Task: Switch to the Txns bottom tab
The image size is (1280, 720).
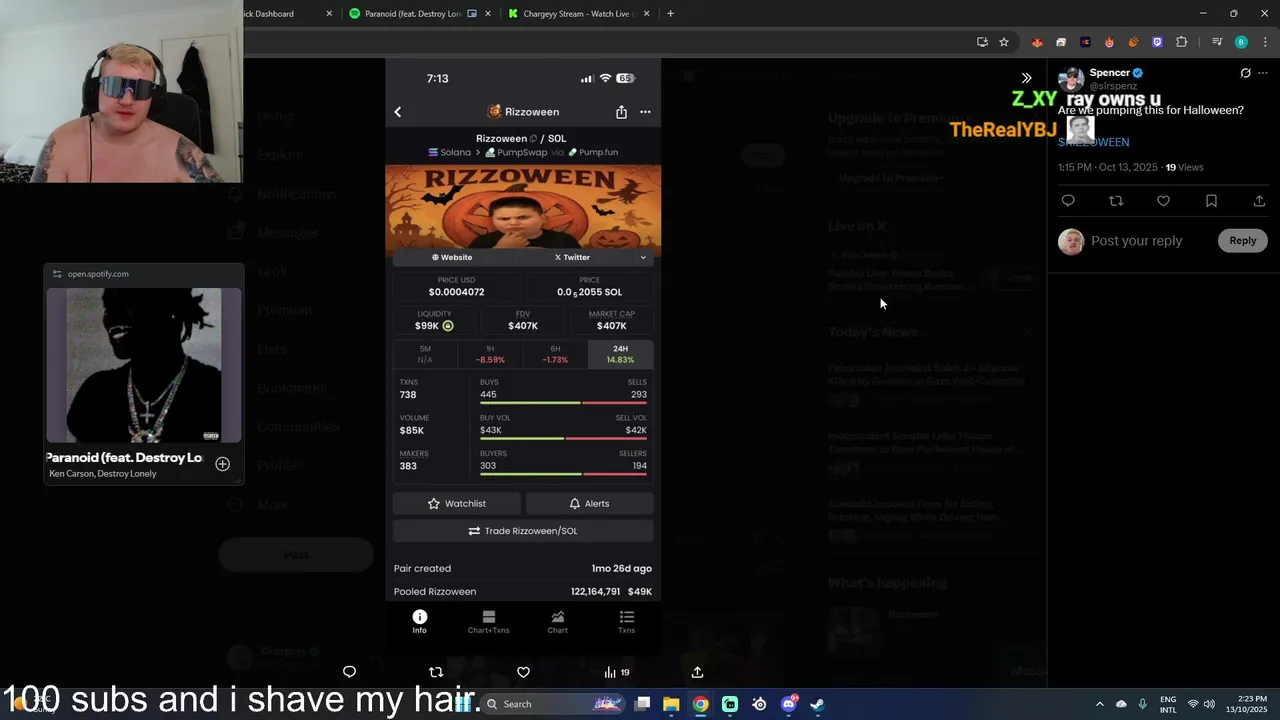Action: [626, 622]
